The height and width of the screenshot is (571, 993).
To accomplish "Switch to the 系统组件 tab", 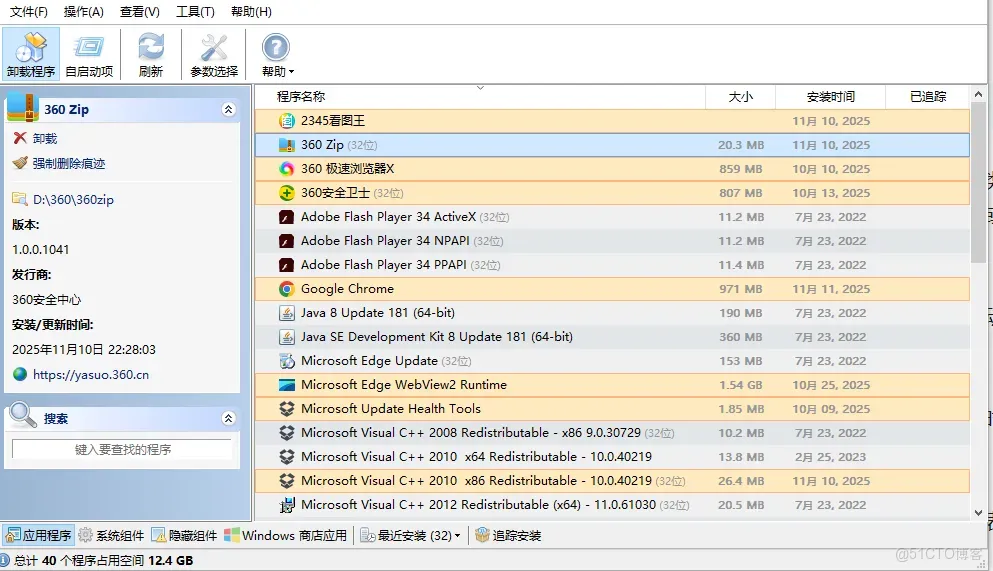I will coord(111,536).
